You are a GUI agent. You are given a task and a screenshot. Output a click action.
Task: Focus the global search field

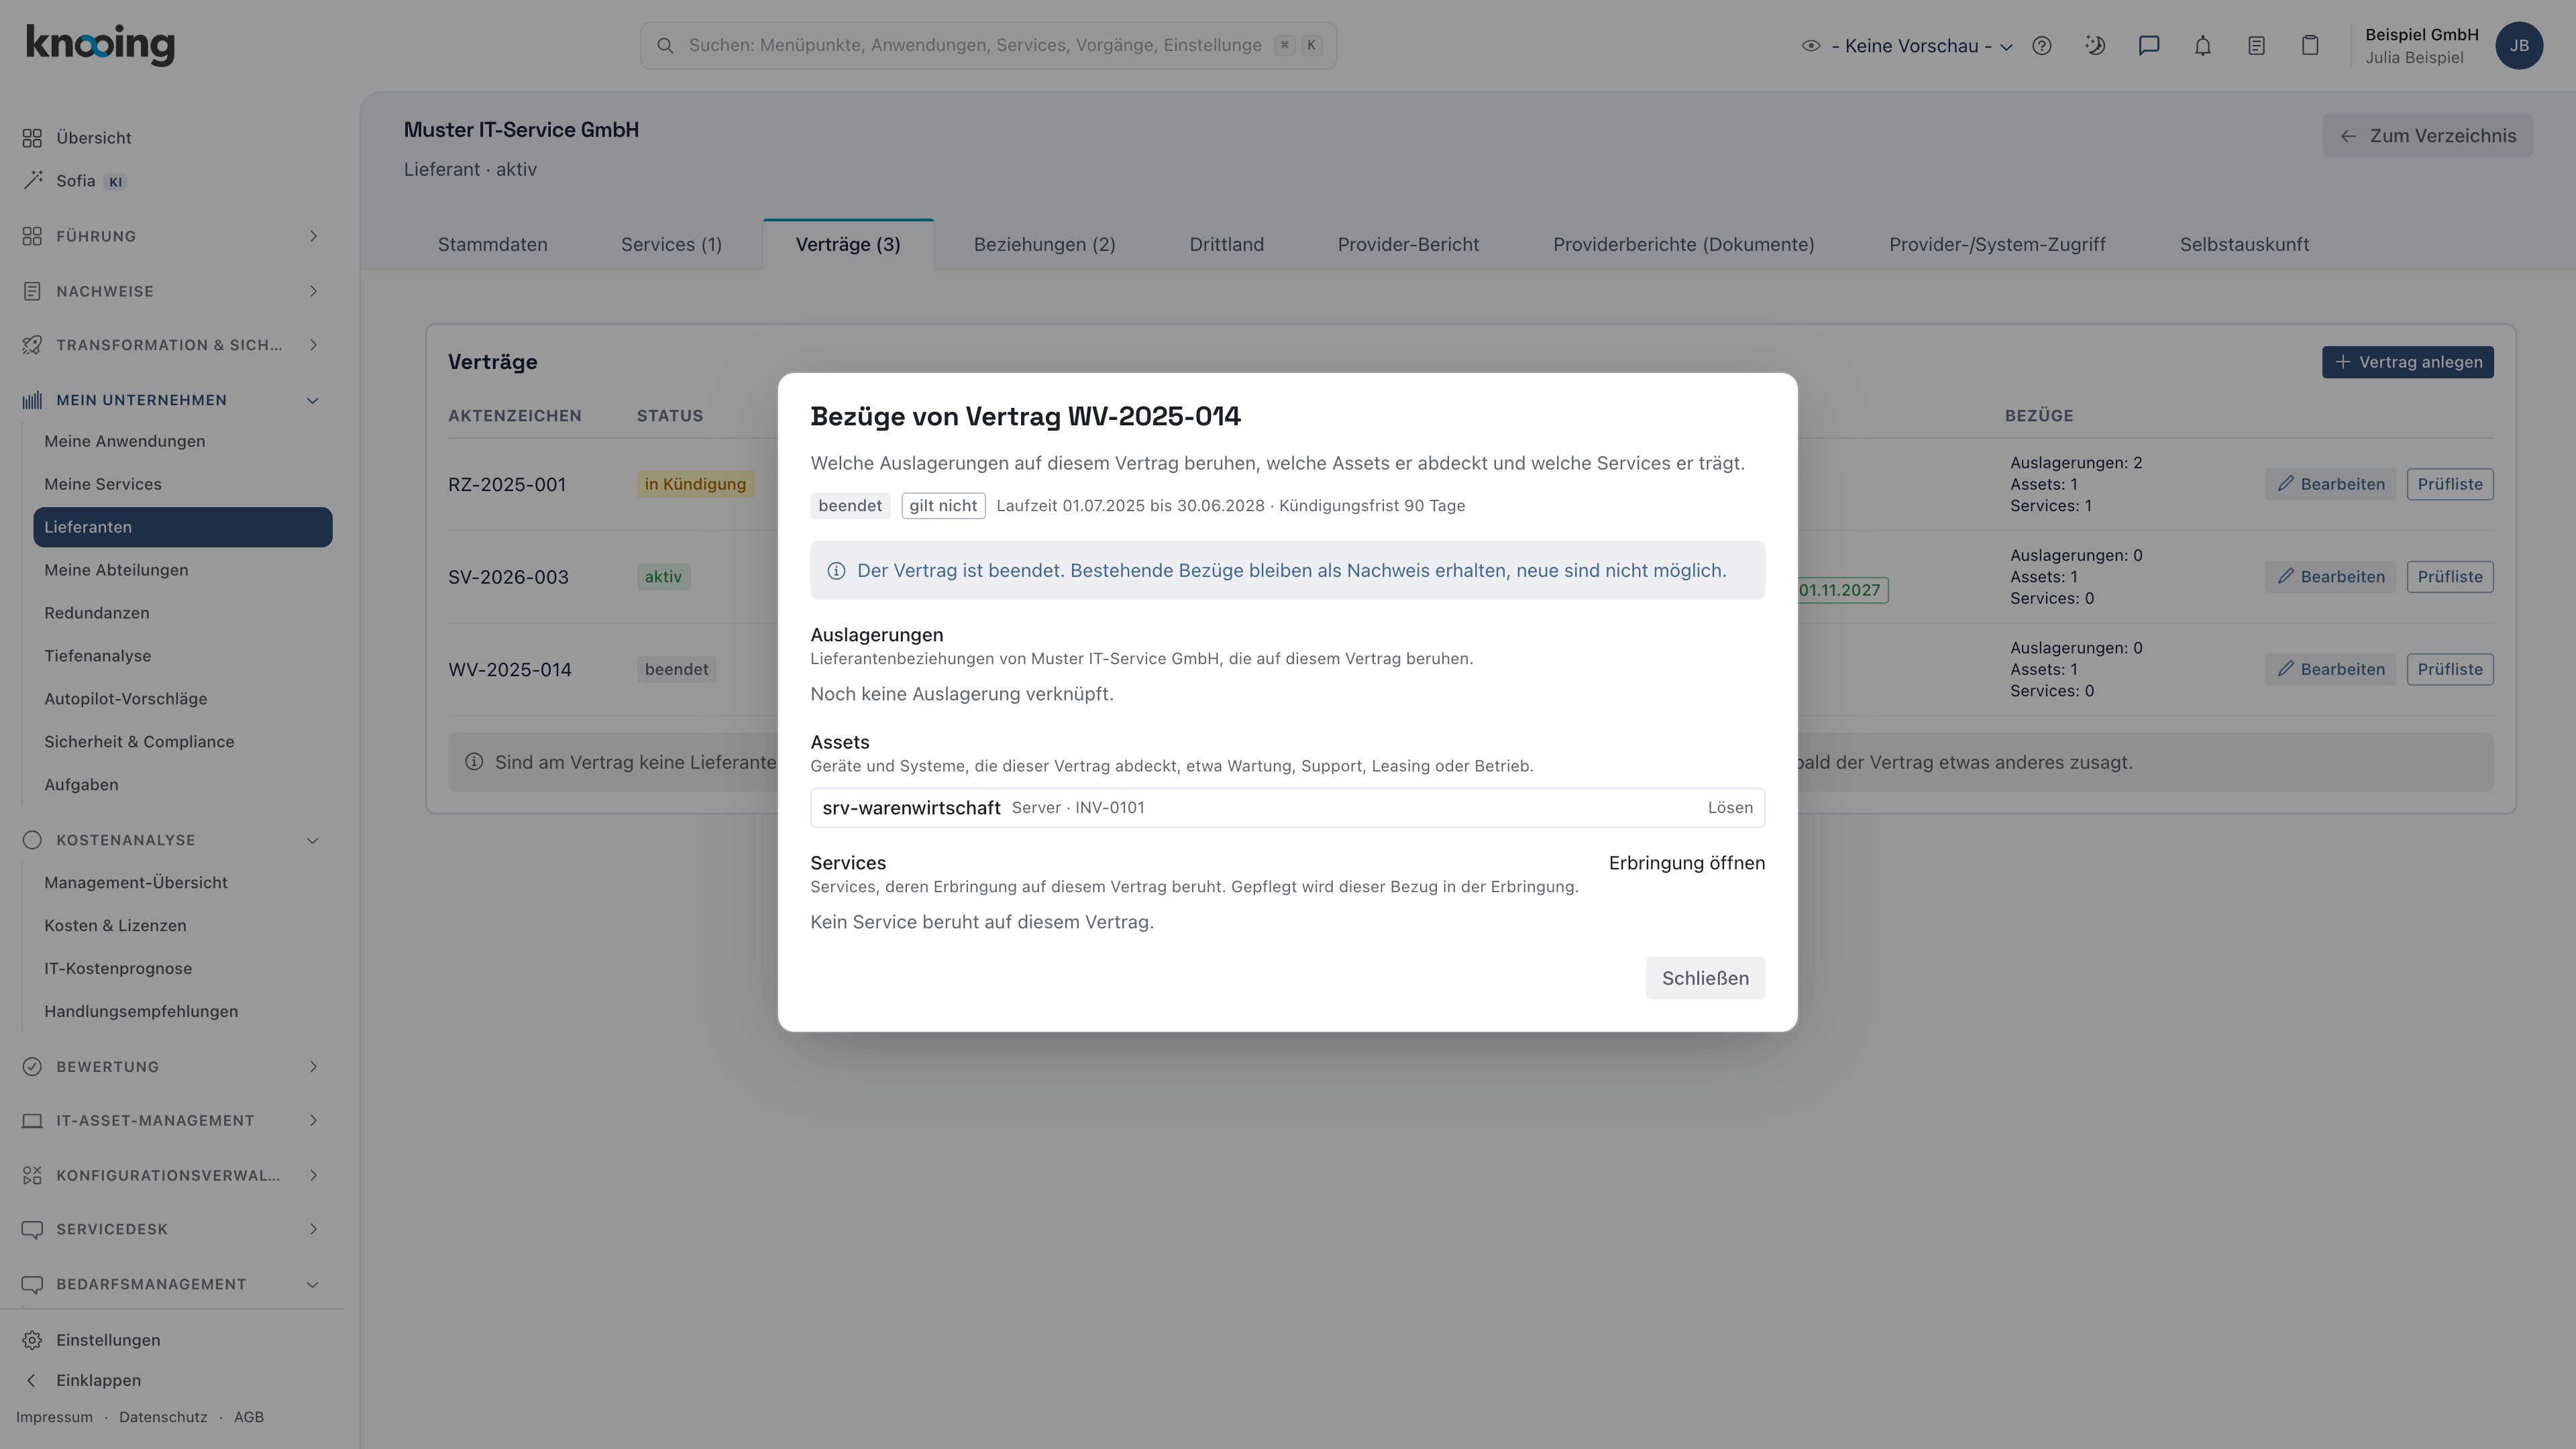click(988, 46)
